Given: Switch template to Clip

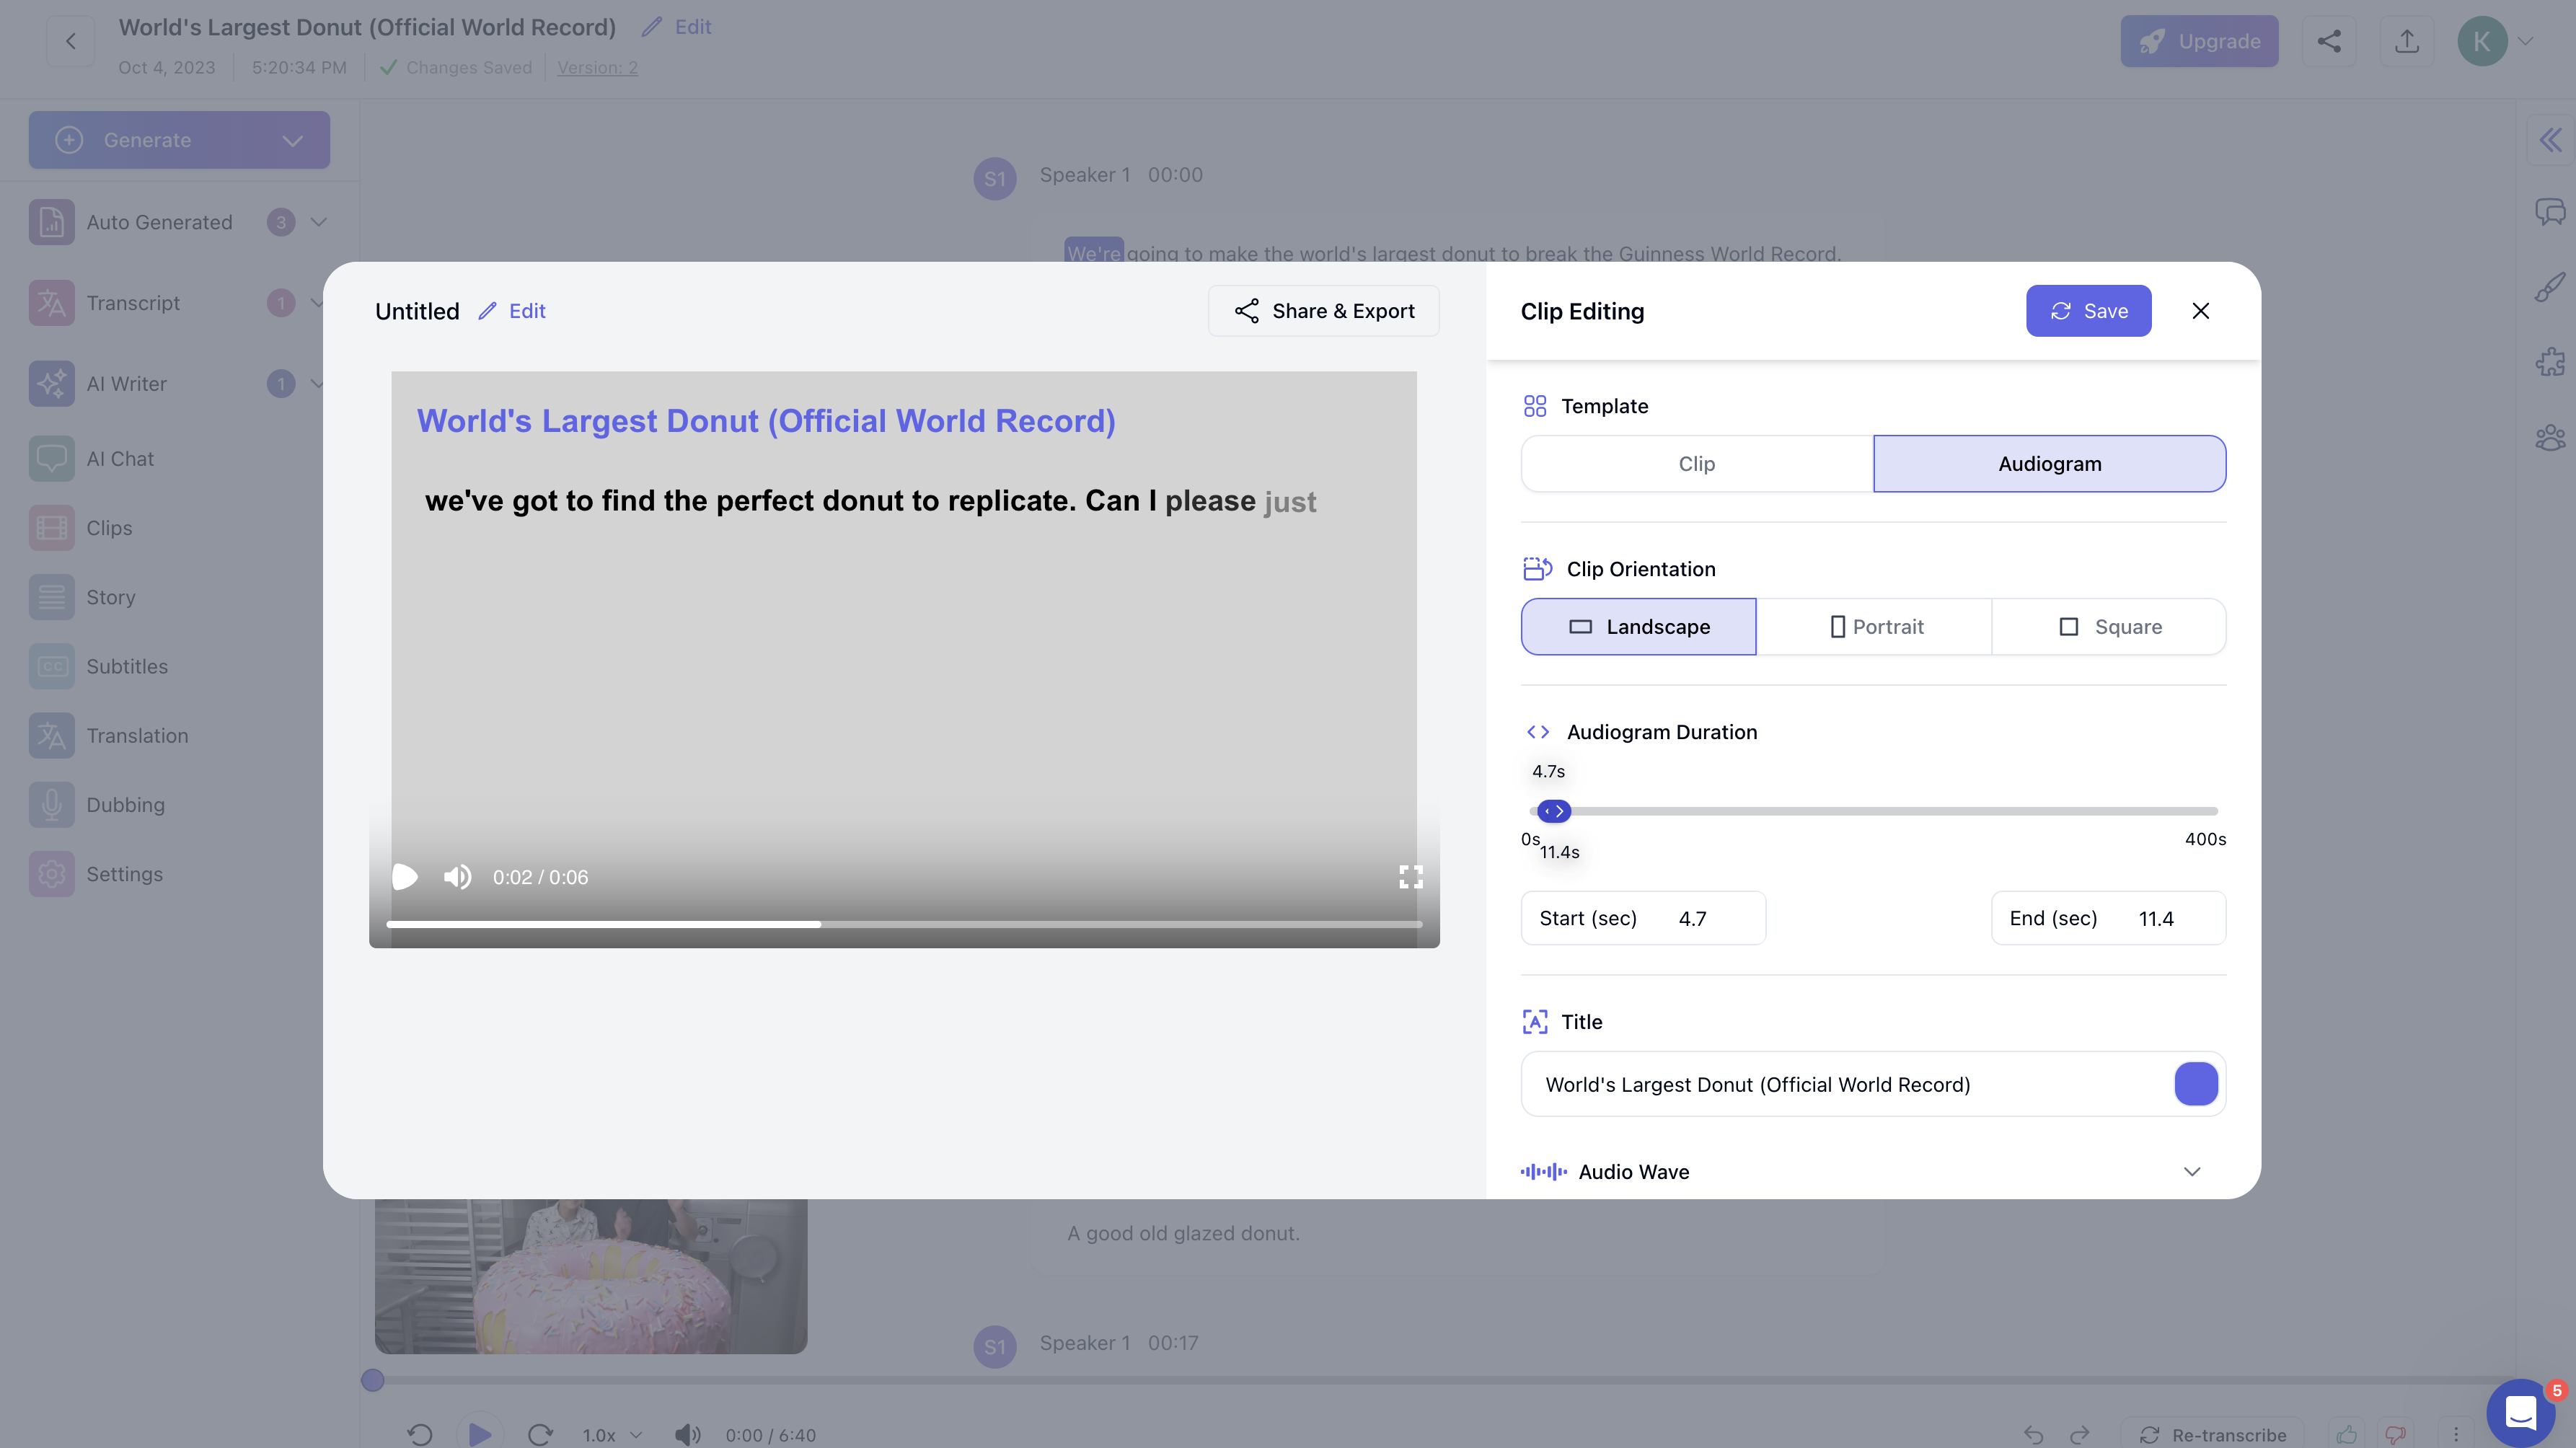Looking at the screenshot, I should [1697, 463].
